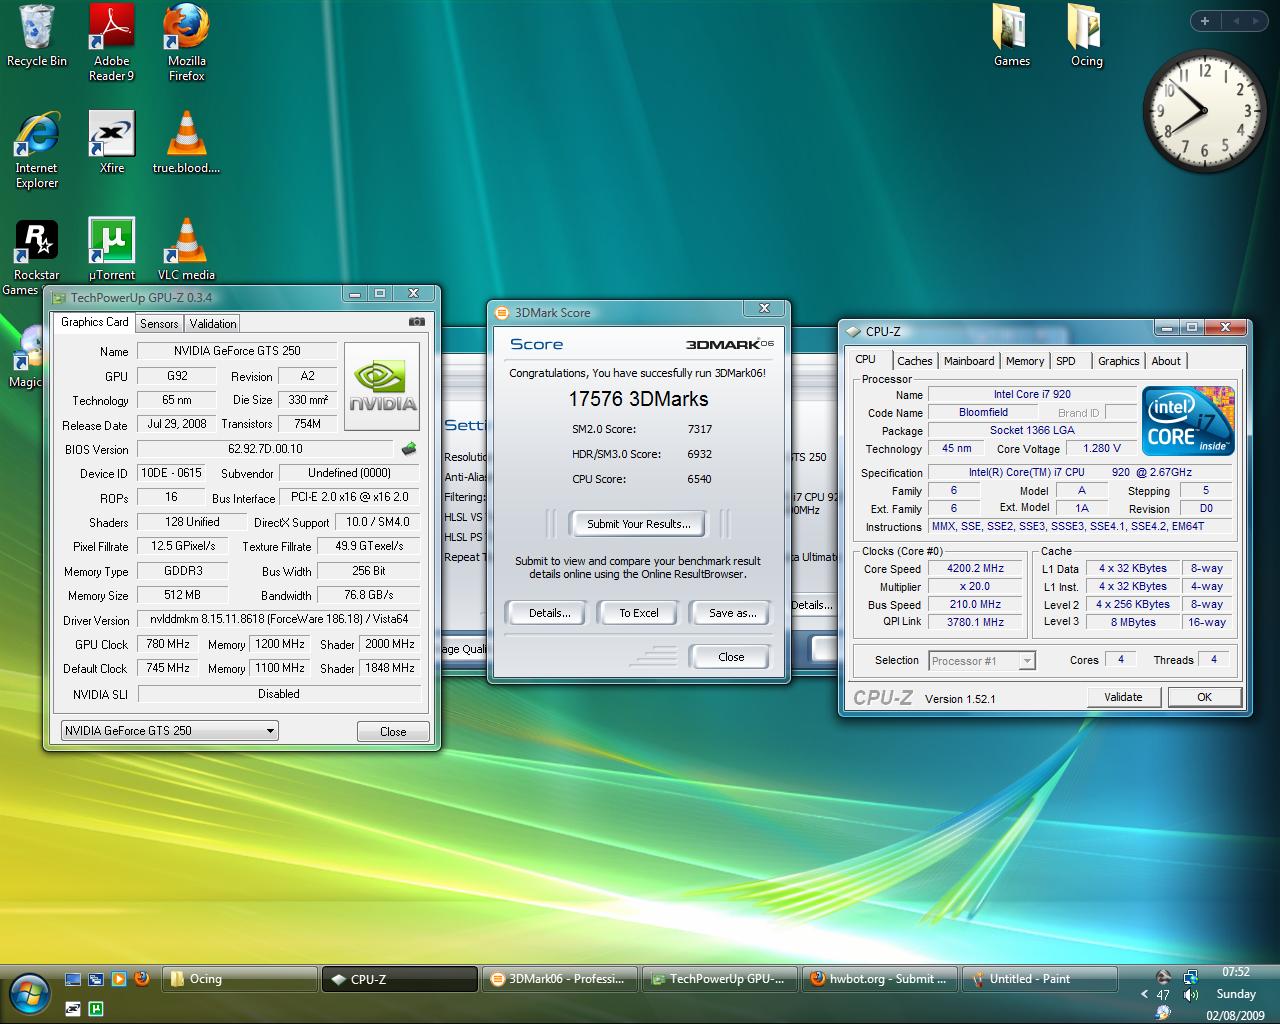Switch to 3DMark06 Professional taskbar button

coord(559,979)
